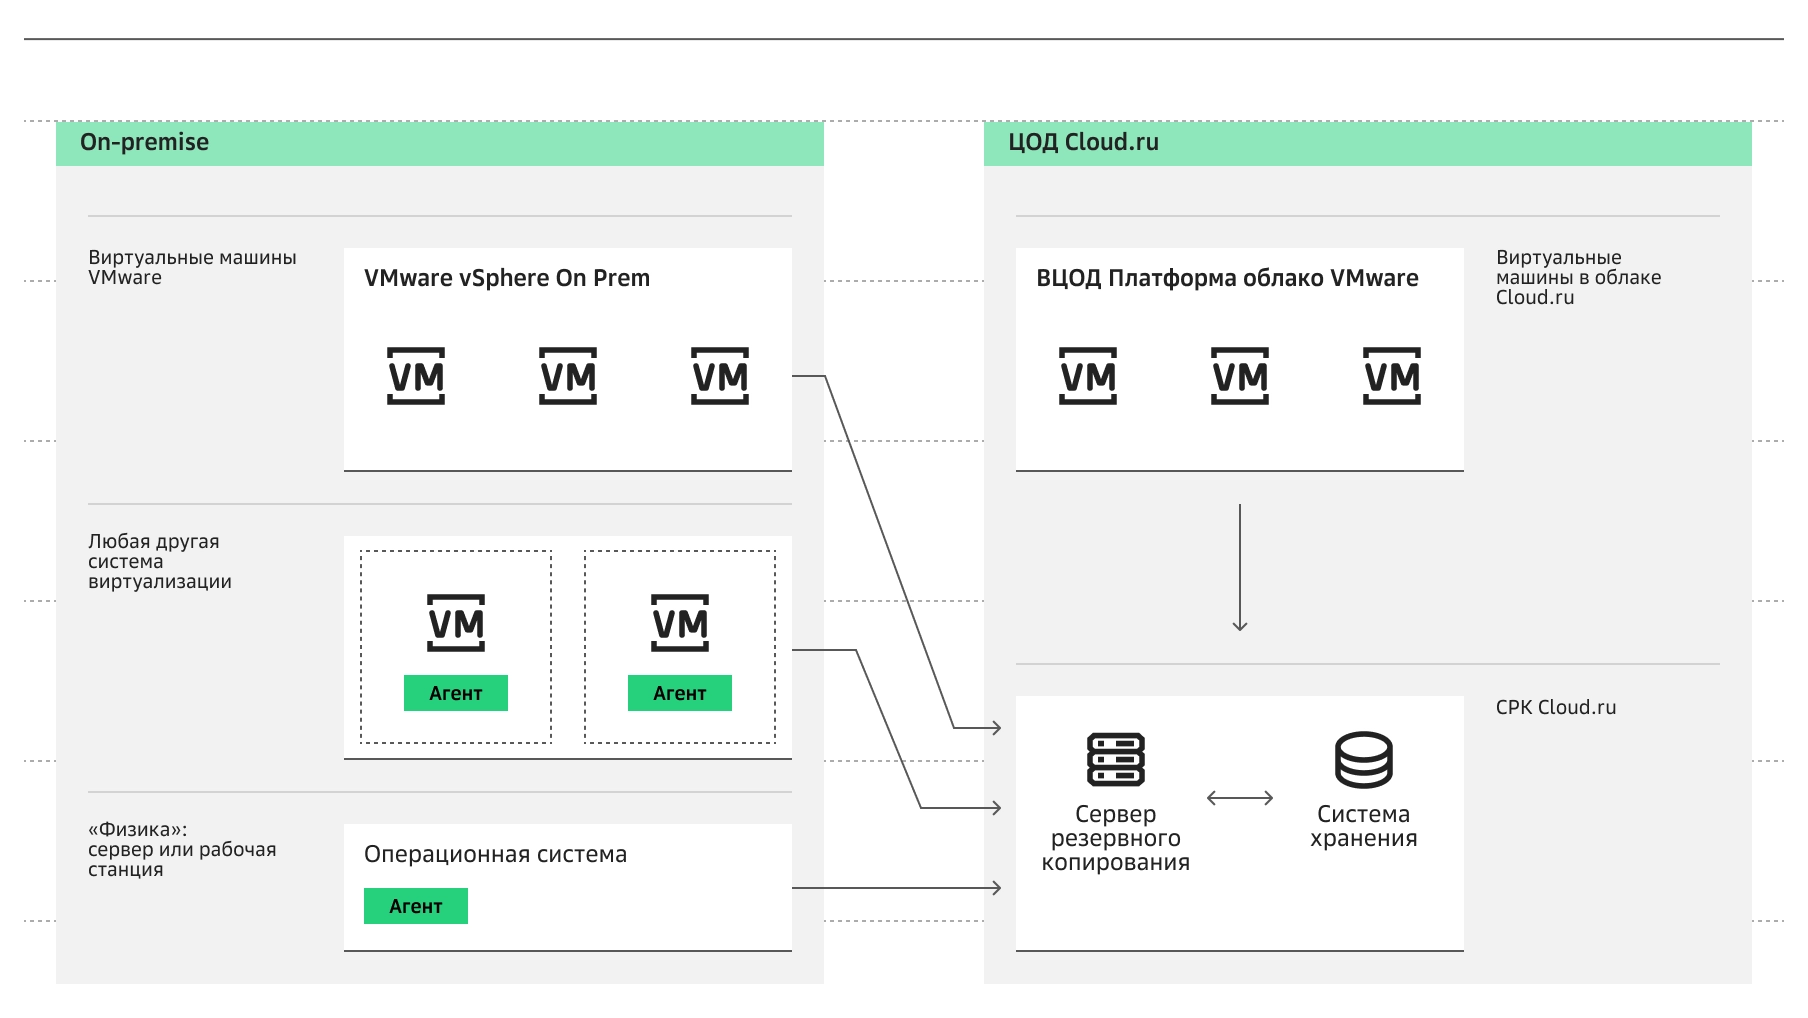Select the On-premise header
The height and width of the screenshot is (1018, 1808).
(440, 143)
